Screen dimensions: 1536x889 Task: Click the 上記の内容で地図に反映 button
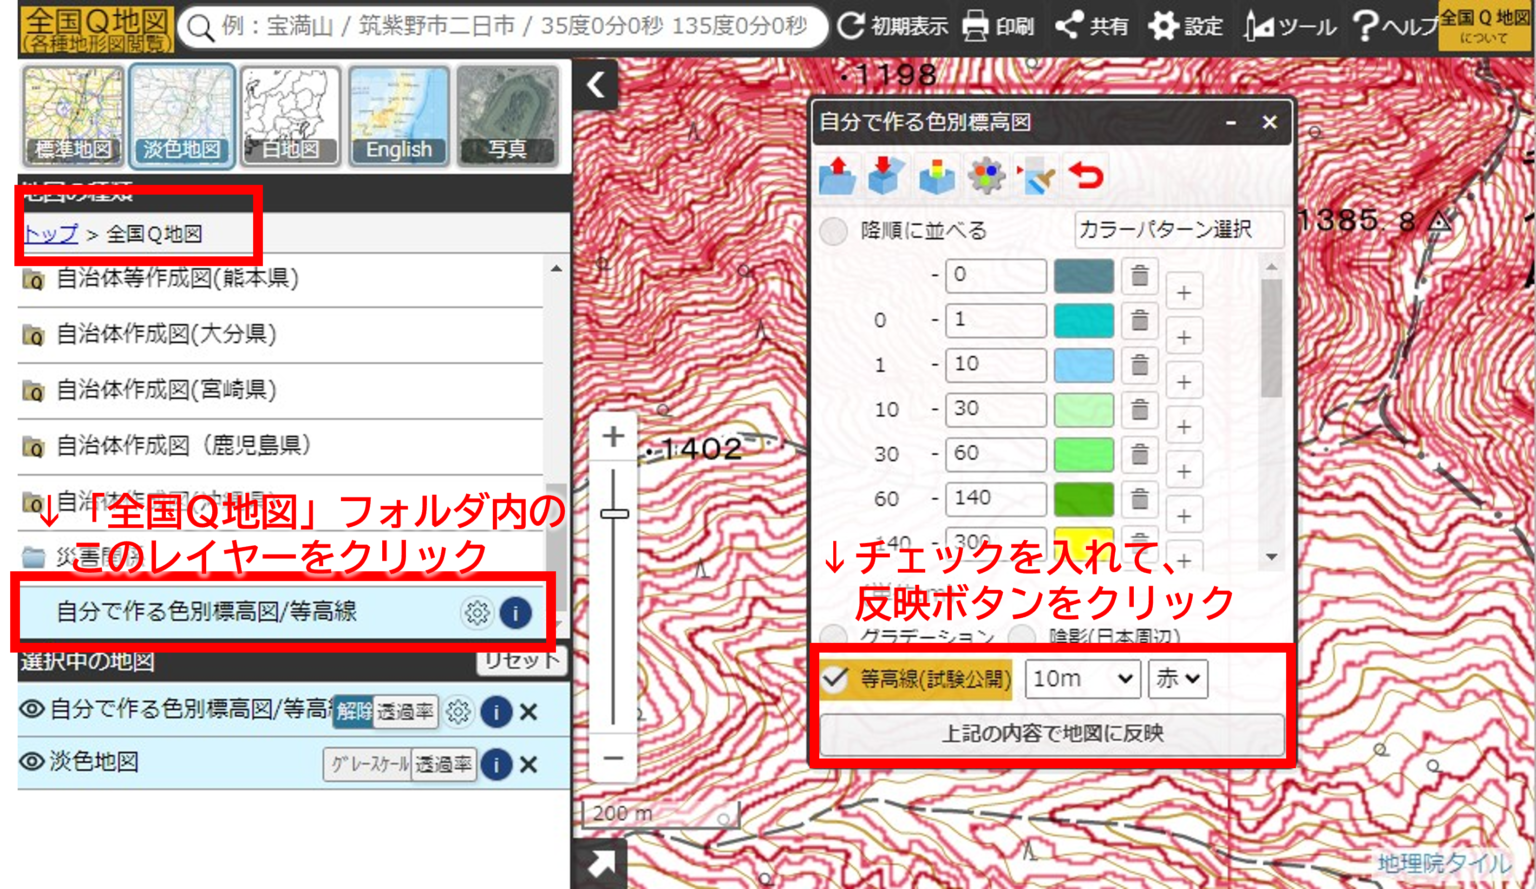pyautogui.click(x=1055, y=735)
